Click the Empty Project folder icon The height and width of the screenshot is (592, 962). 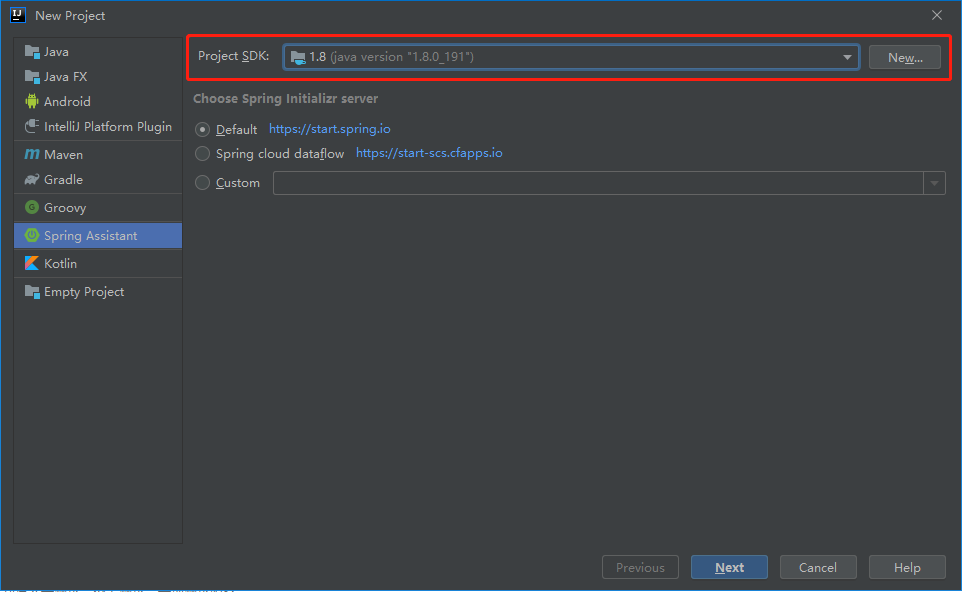[x=32, y=291]
